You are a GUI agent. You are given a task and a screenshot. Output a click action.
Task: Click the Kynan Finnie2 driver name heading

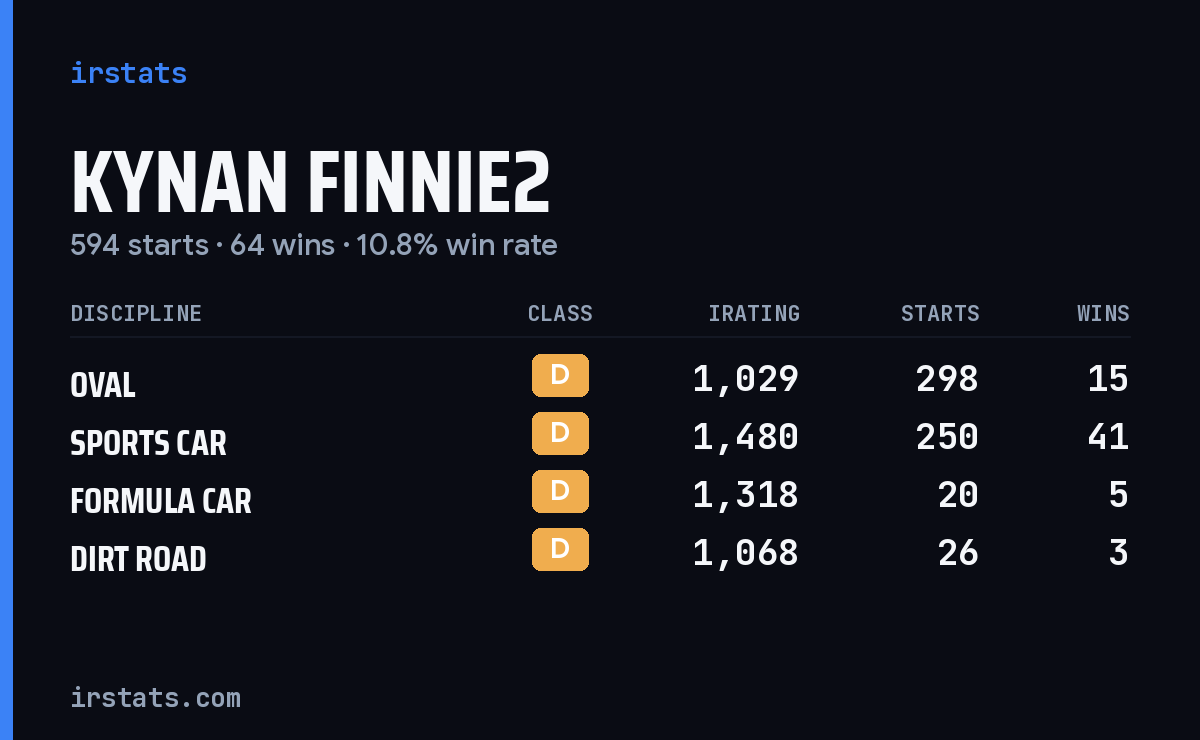coord(310,183)
